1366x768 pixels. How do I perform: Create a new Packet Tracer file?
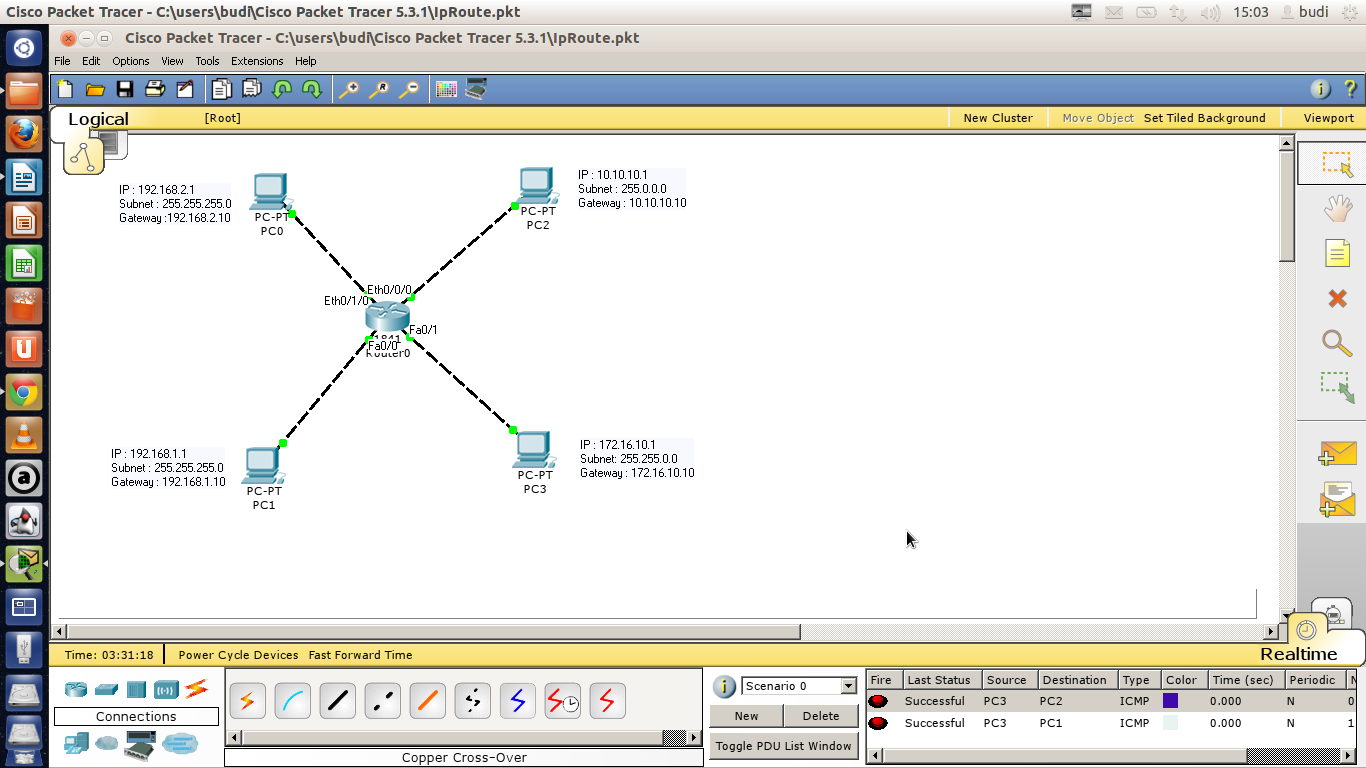pos(65,89)
